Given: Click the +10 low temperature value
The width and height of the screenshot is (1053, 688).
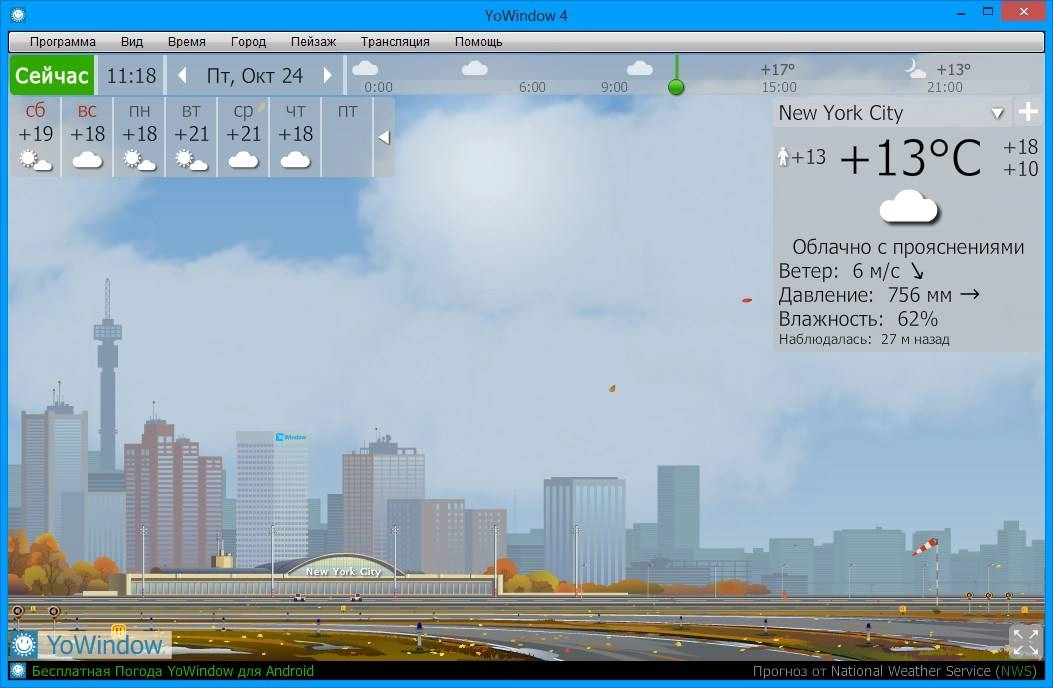Looking at the screenshot, I should (1020, 168).
